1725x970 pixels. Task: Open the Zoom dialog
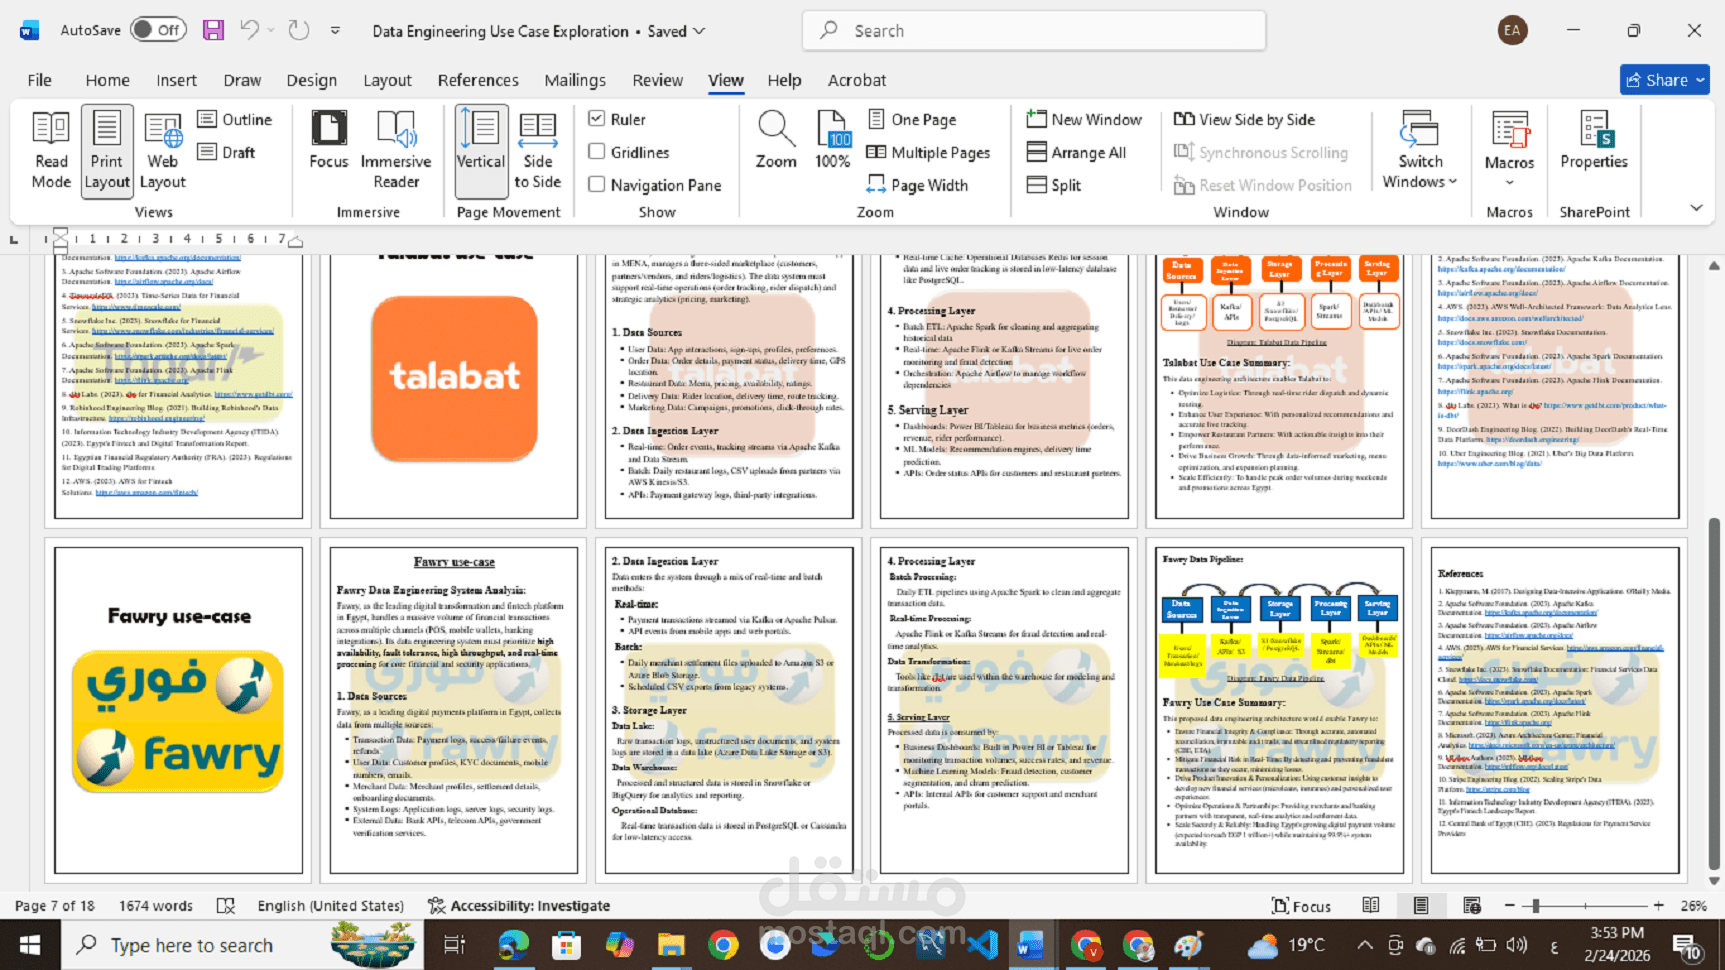click(x=776, y=141)
